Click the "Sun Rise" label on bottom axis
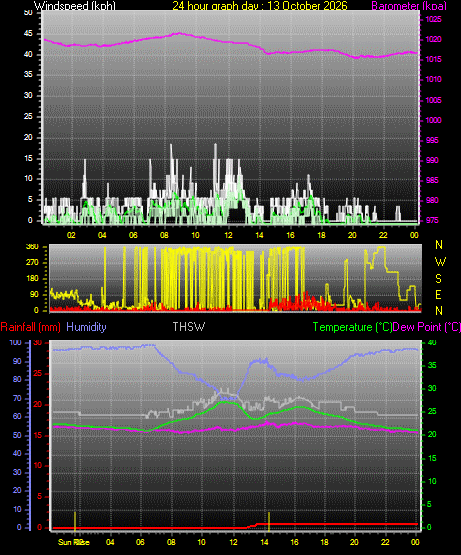 (x=74, y=542)
